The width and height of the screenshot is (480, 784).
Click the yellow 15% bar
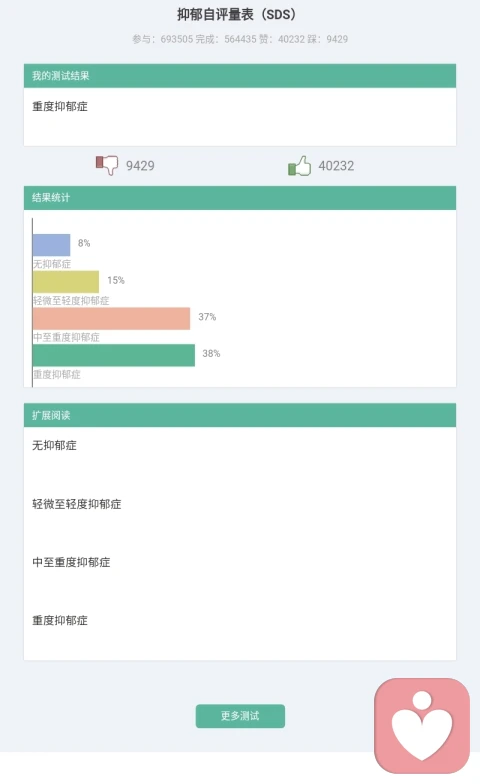coord(66,282)
